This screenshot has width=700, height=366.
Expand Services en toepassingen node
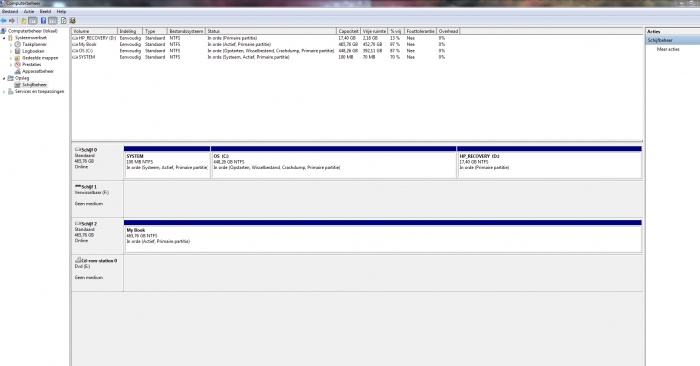pyautogui.click(x=4, y=92)
